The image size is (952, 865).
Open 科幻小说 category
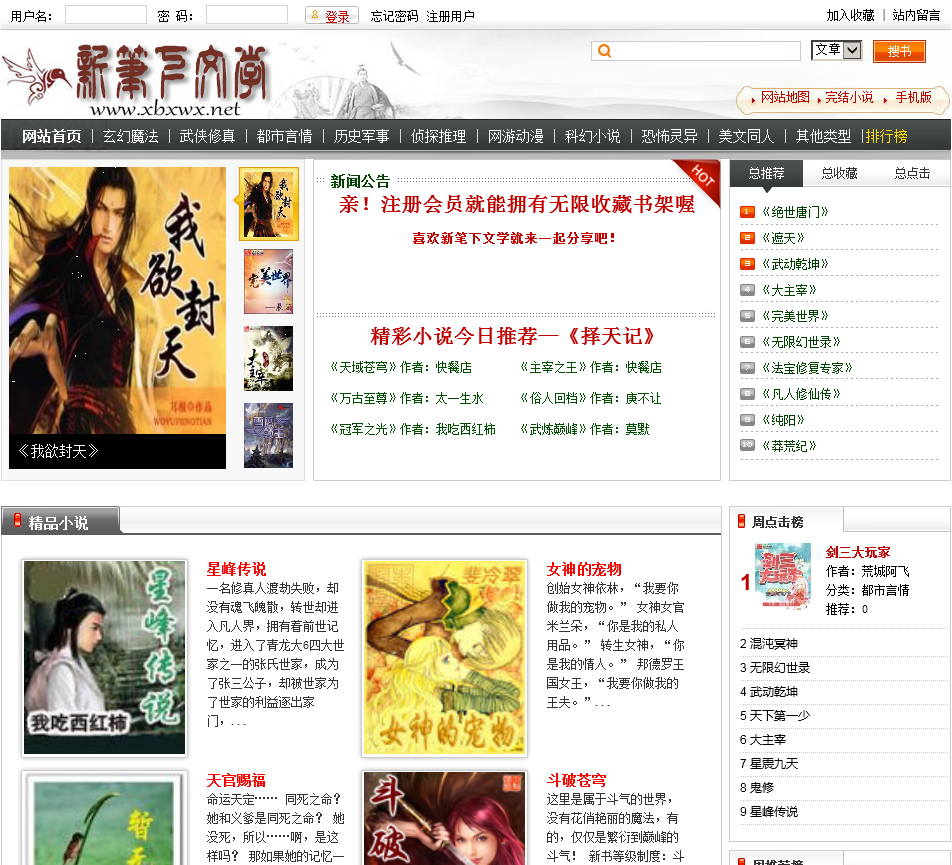(x=593, y=136)
